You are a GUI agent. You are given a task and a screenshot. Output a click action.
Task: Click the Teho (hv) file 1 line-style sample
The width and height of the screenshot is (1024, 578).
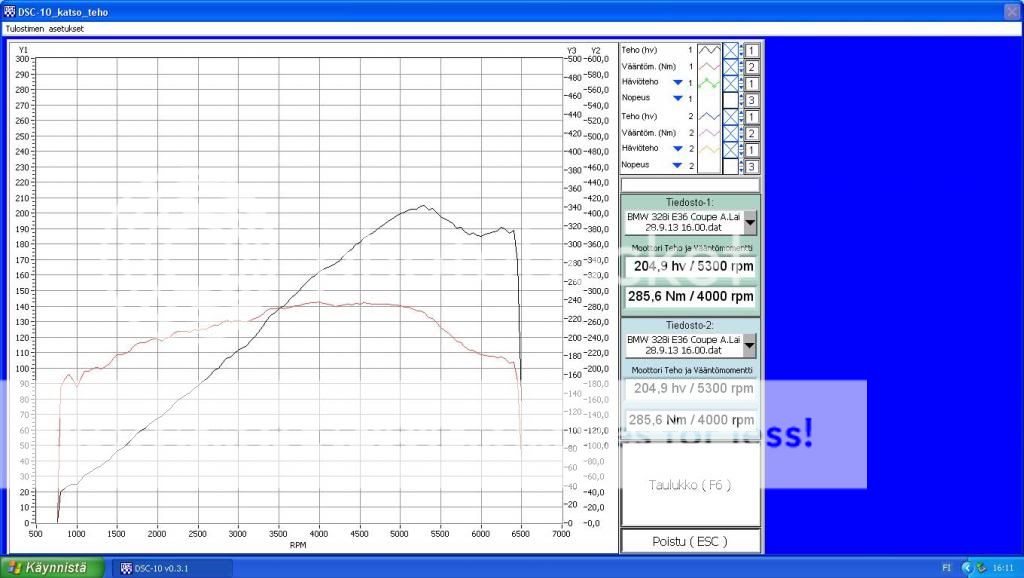coord(708,49)
